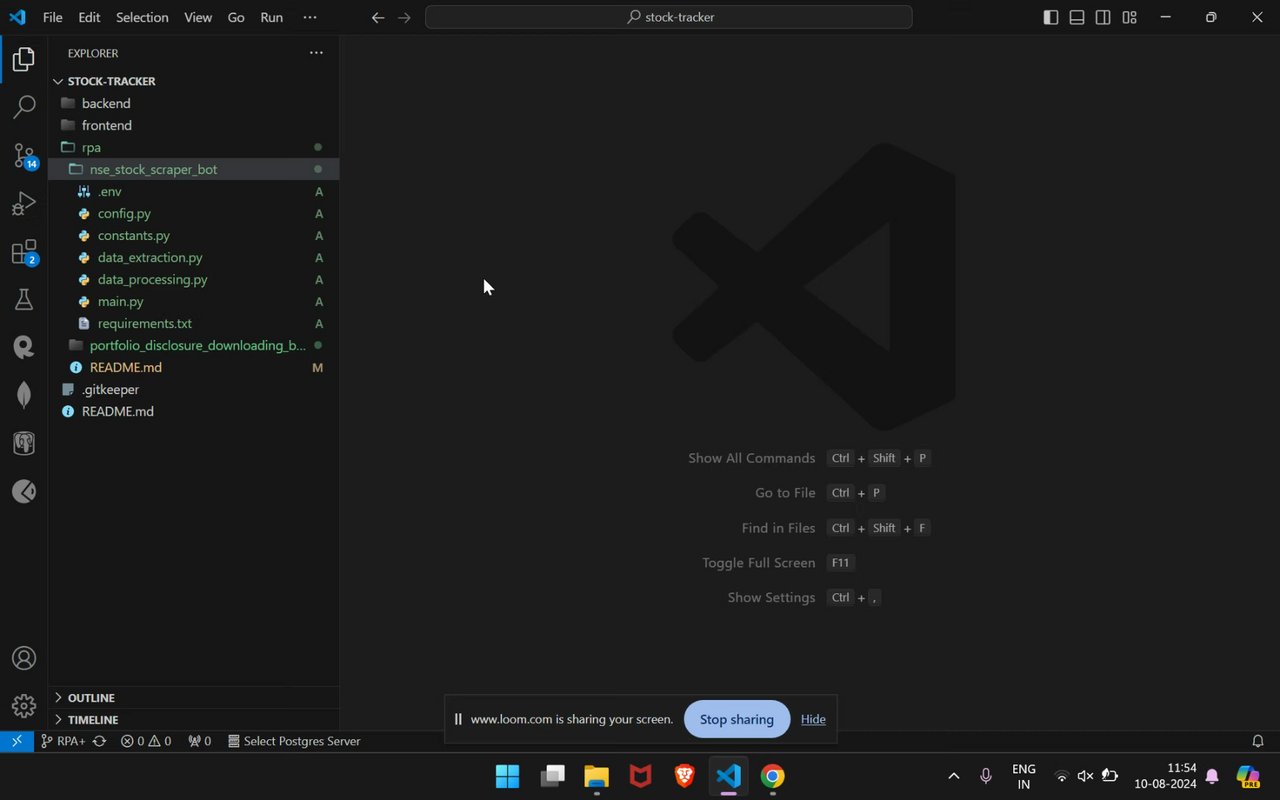Open the Run menu
Viewport: 1280px width, 800px height.
[x=271, y=17]
